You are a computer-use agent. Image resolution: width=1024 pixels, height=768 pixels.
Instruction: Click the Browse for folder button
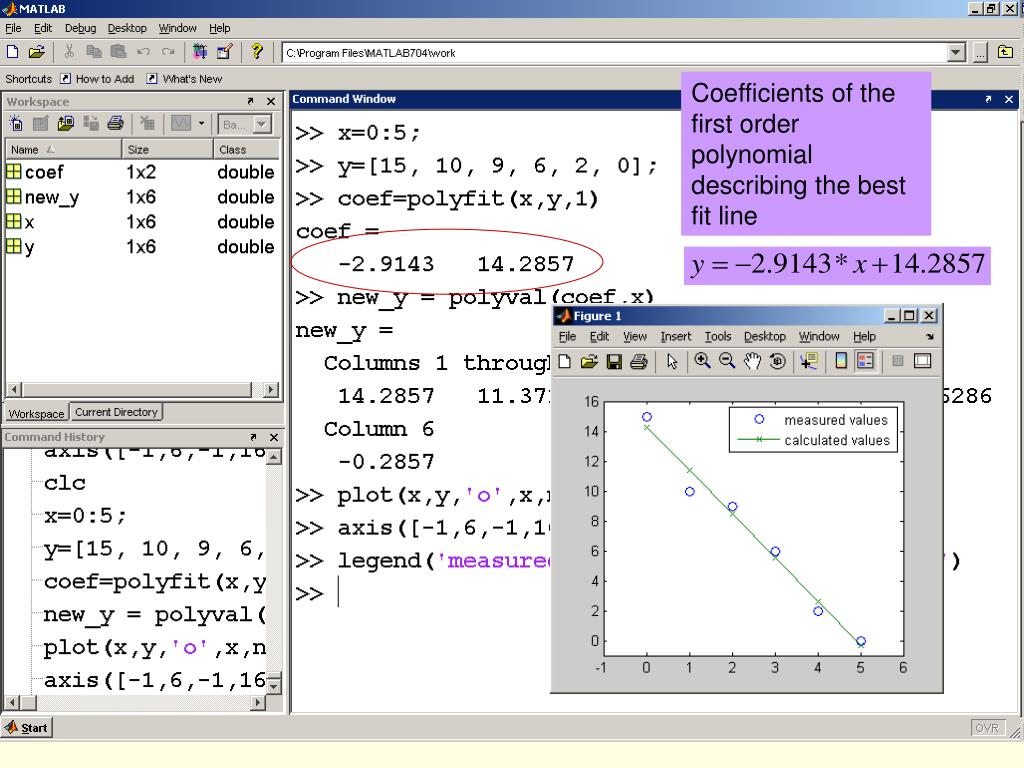click(980, 52)
